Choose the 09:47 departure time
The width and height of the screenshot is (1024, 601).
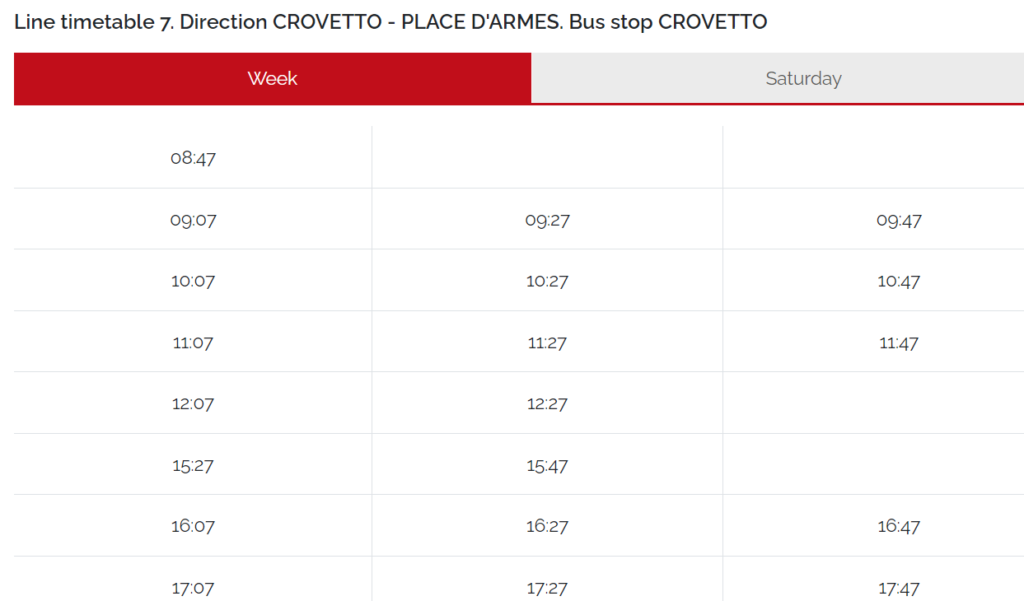[x=898, y=220]
